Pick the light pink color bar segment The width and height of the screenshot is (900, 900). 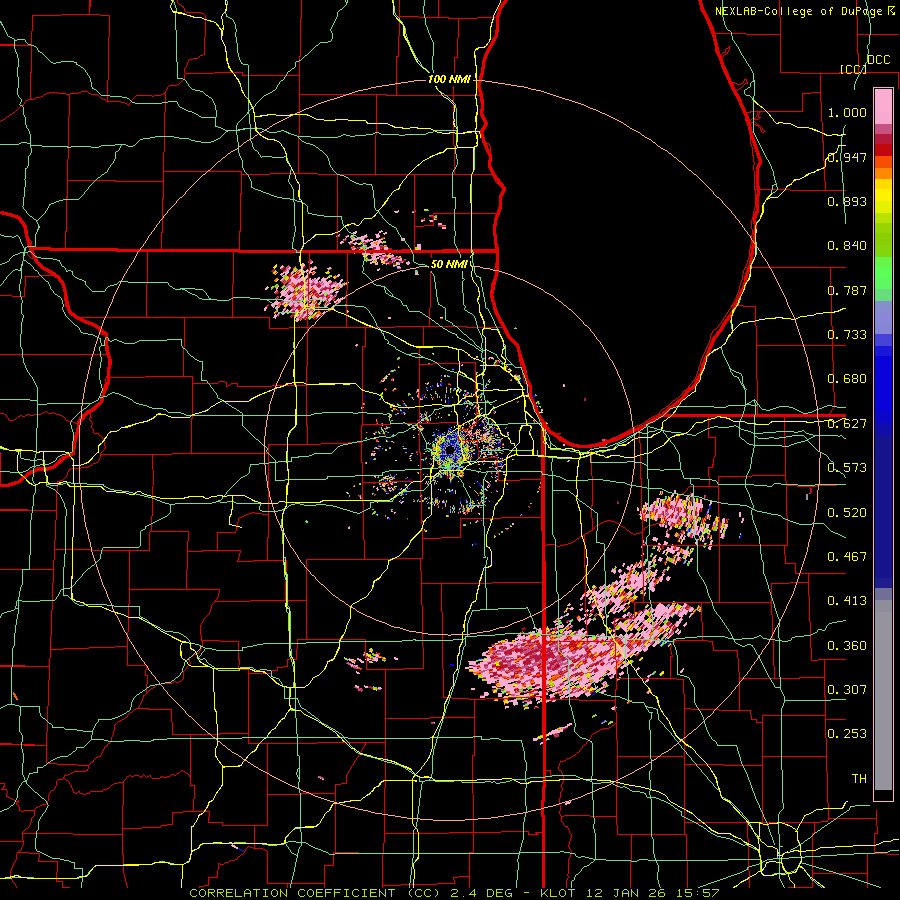coord(883,106)
